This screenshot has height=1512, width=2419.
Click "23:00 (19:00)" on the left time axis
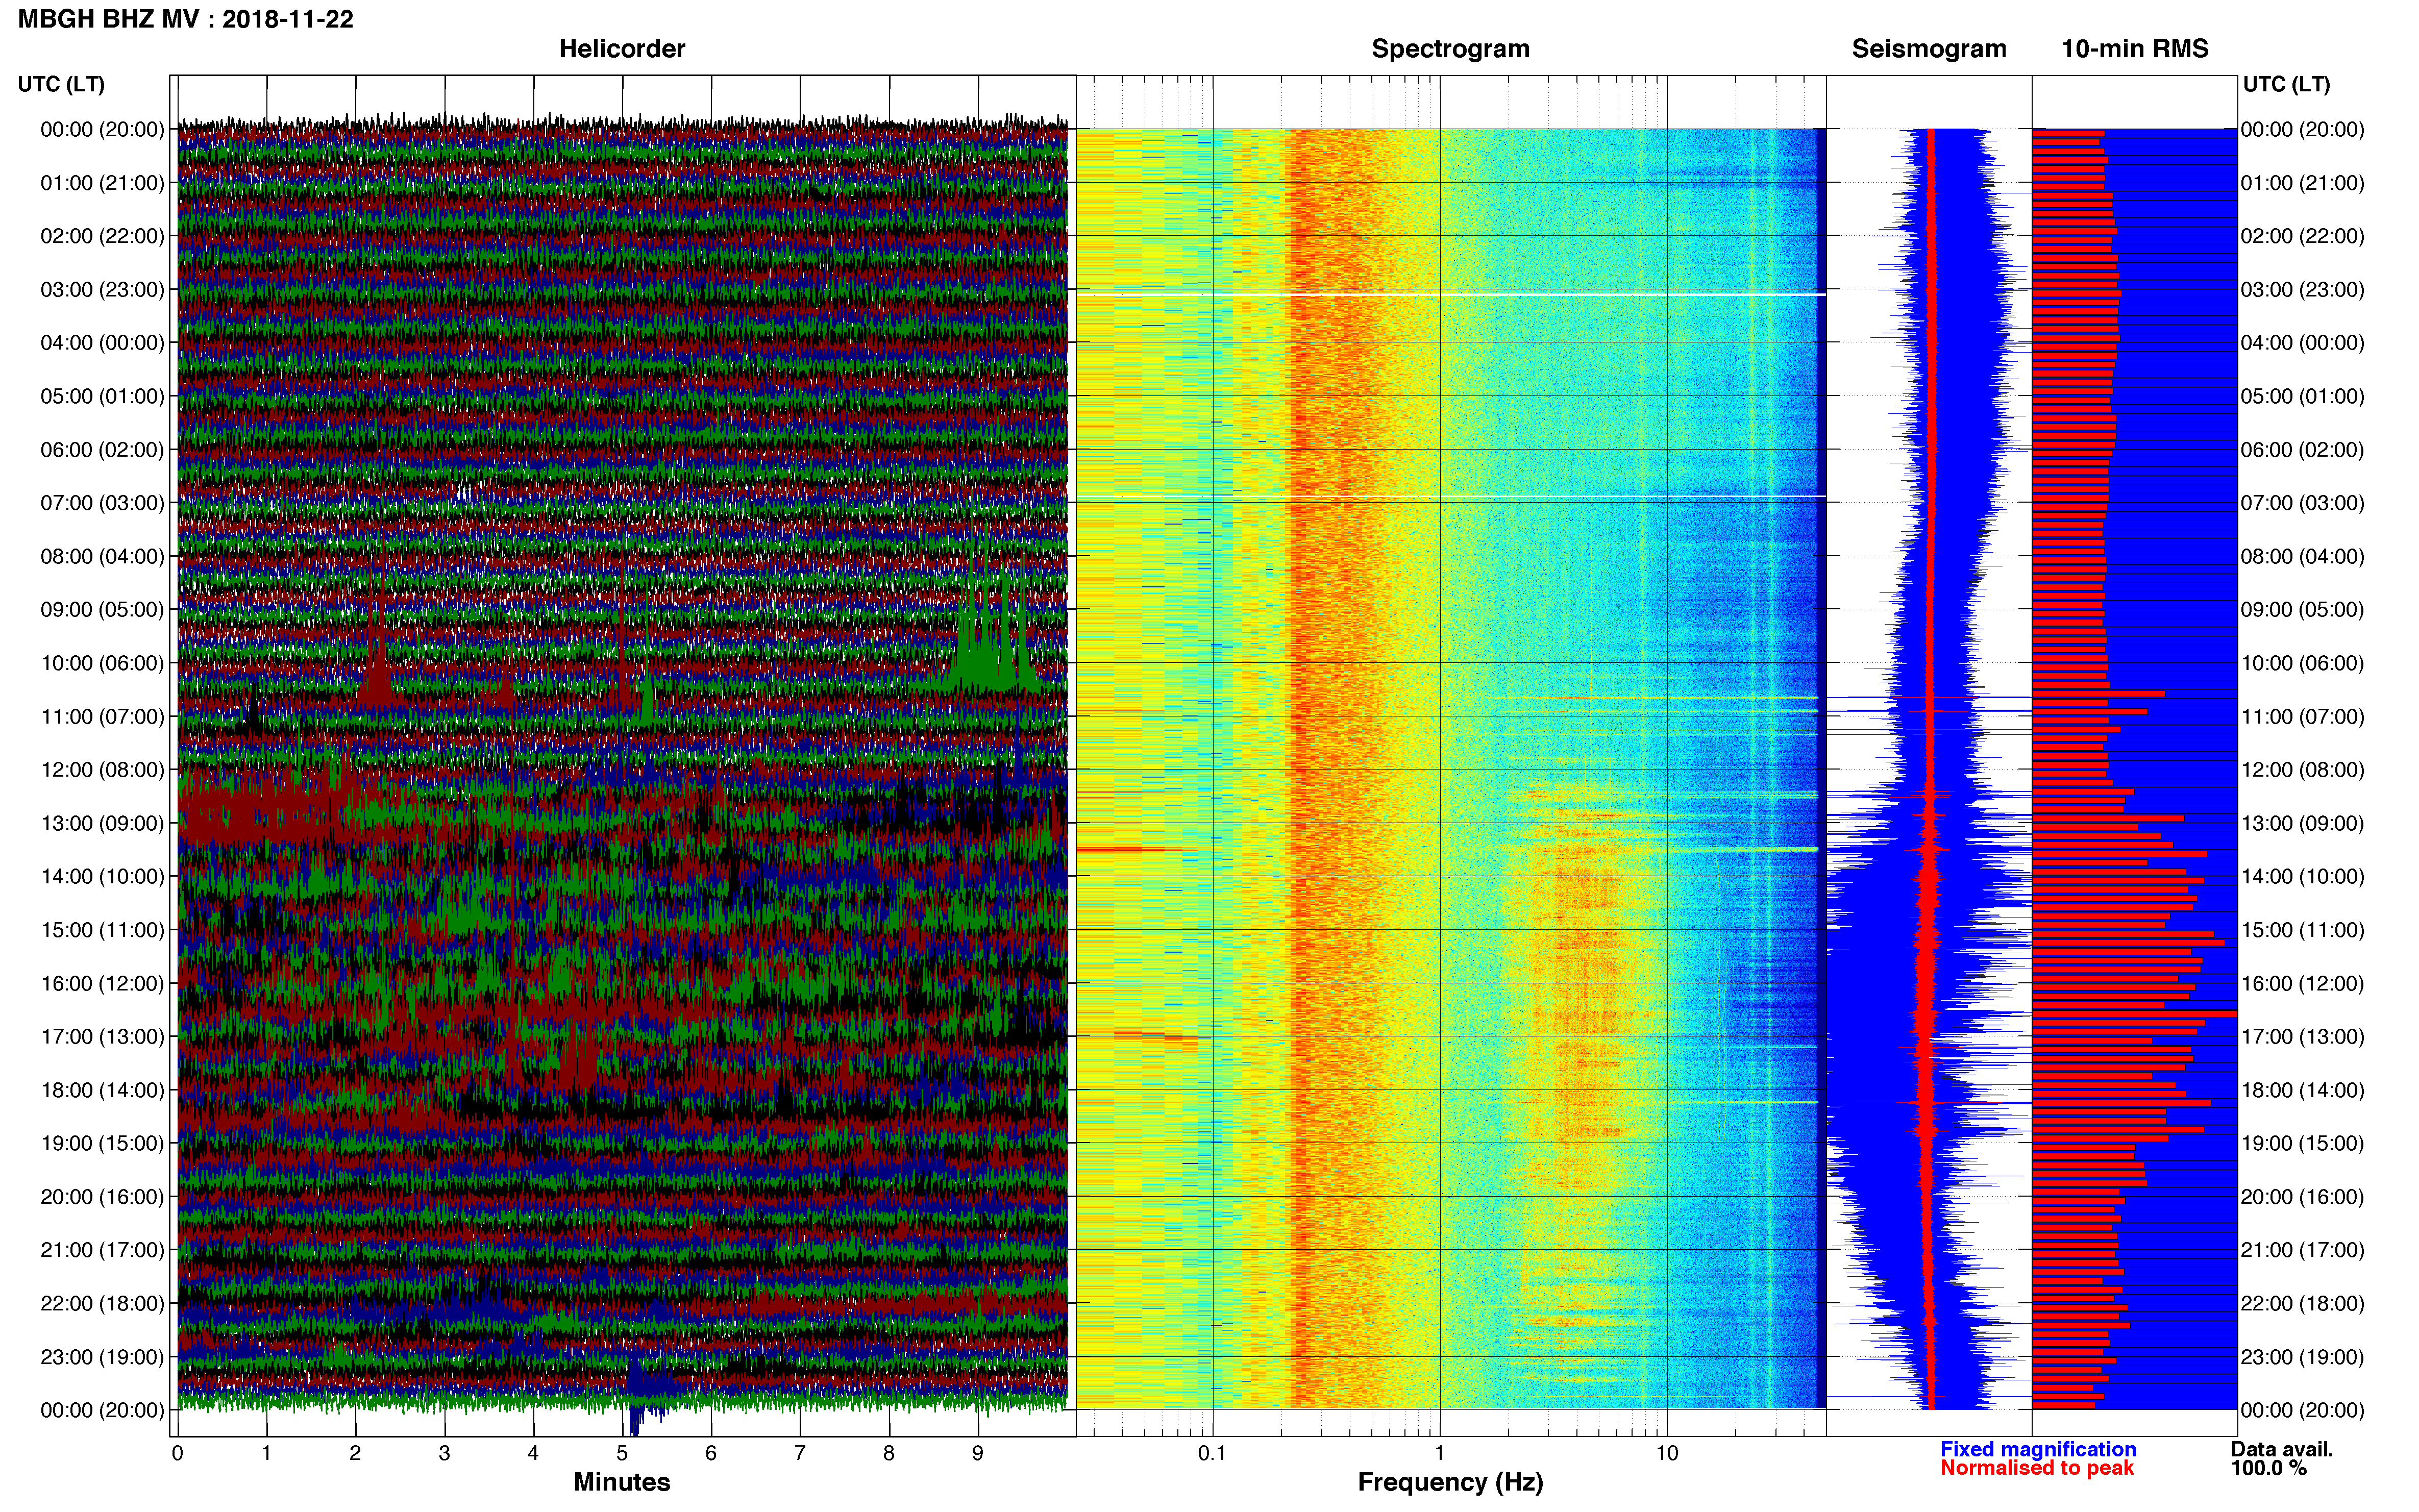pos(102,1357)
